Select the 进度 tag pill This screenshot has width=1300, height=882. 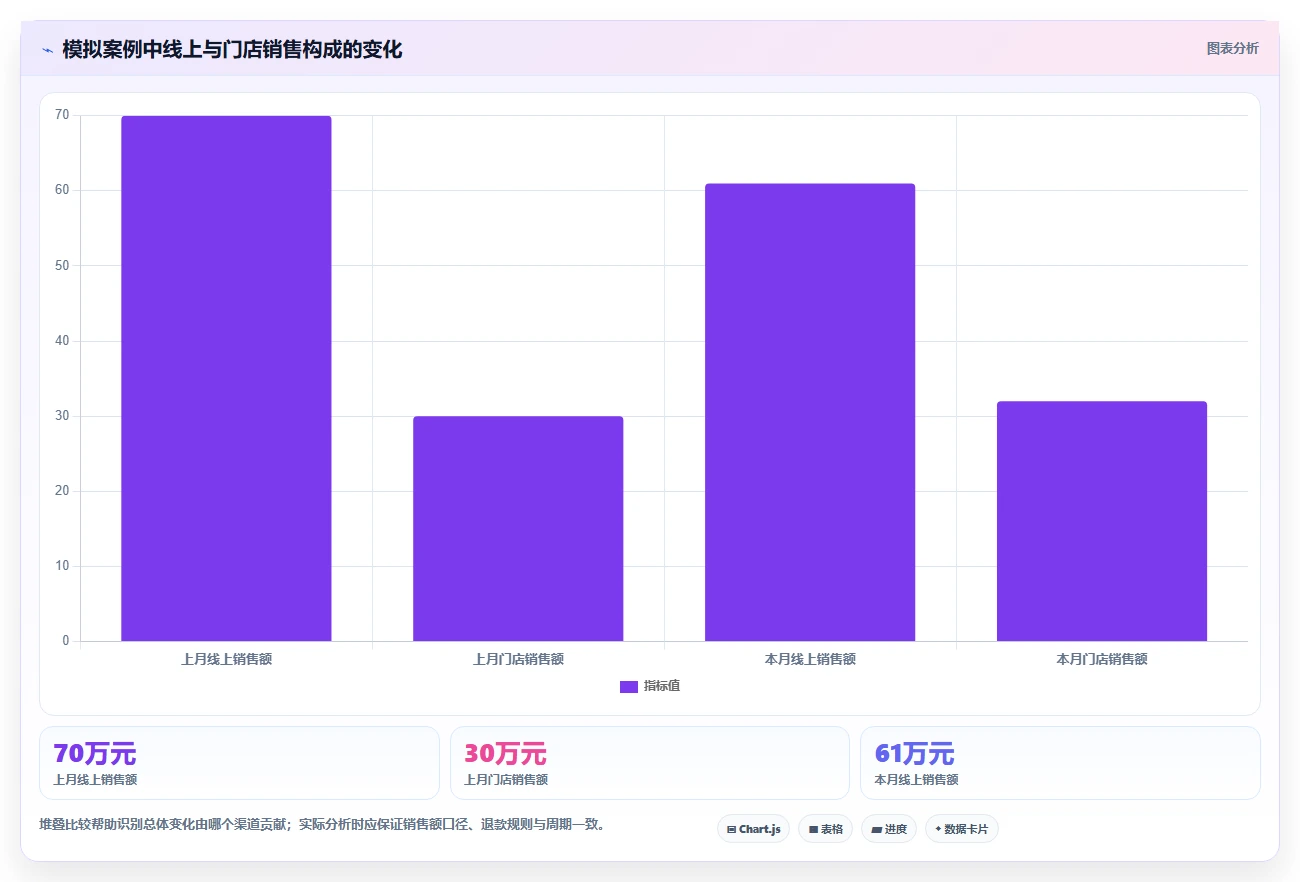pyautogui.click(x=888, y=829)
